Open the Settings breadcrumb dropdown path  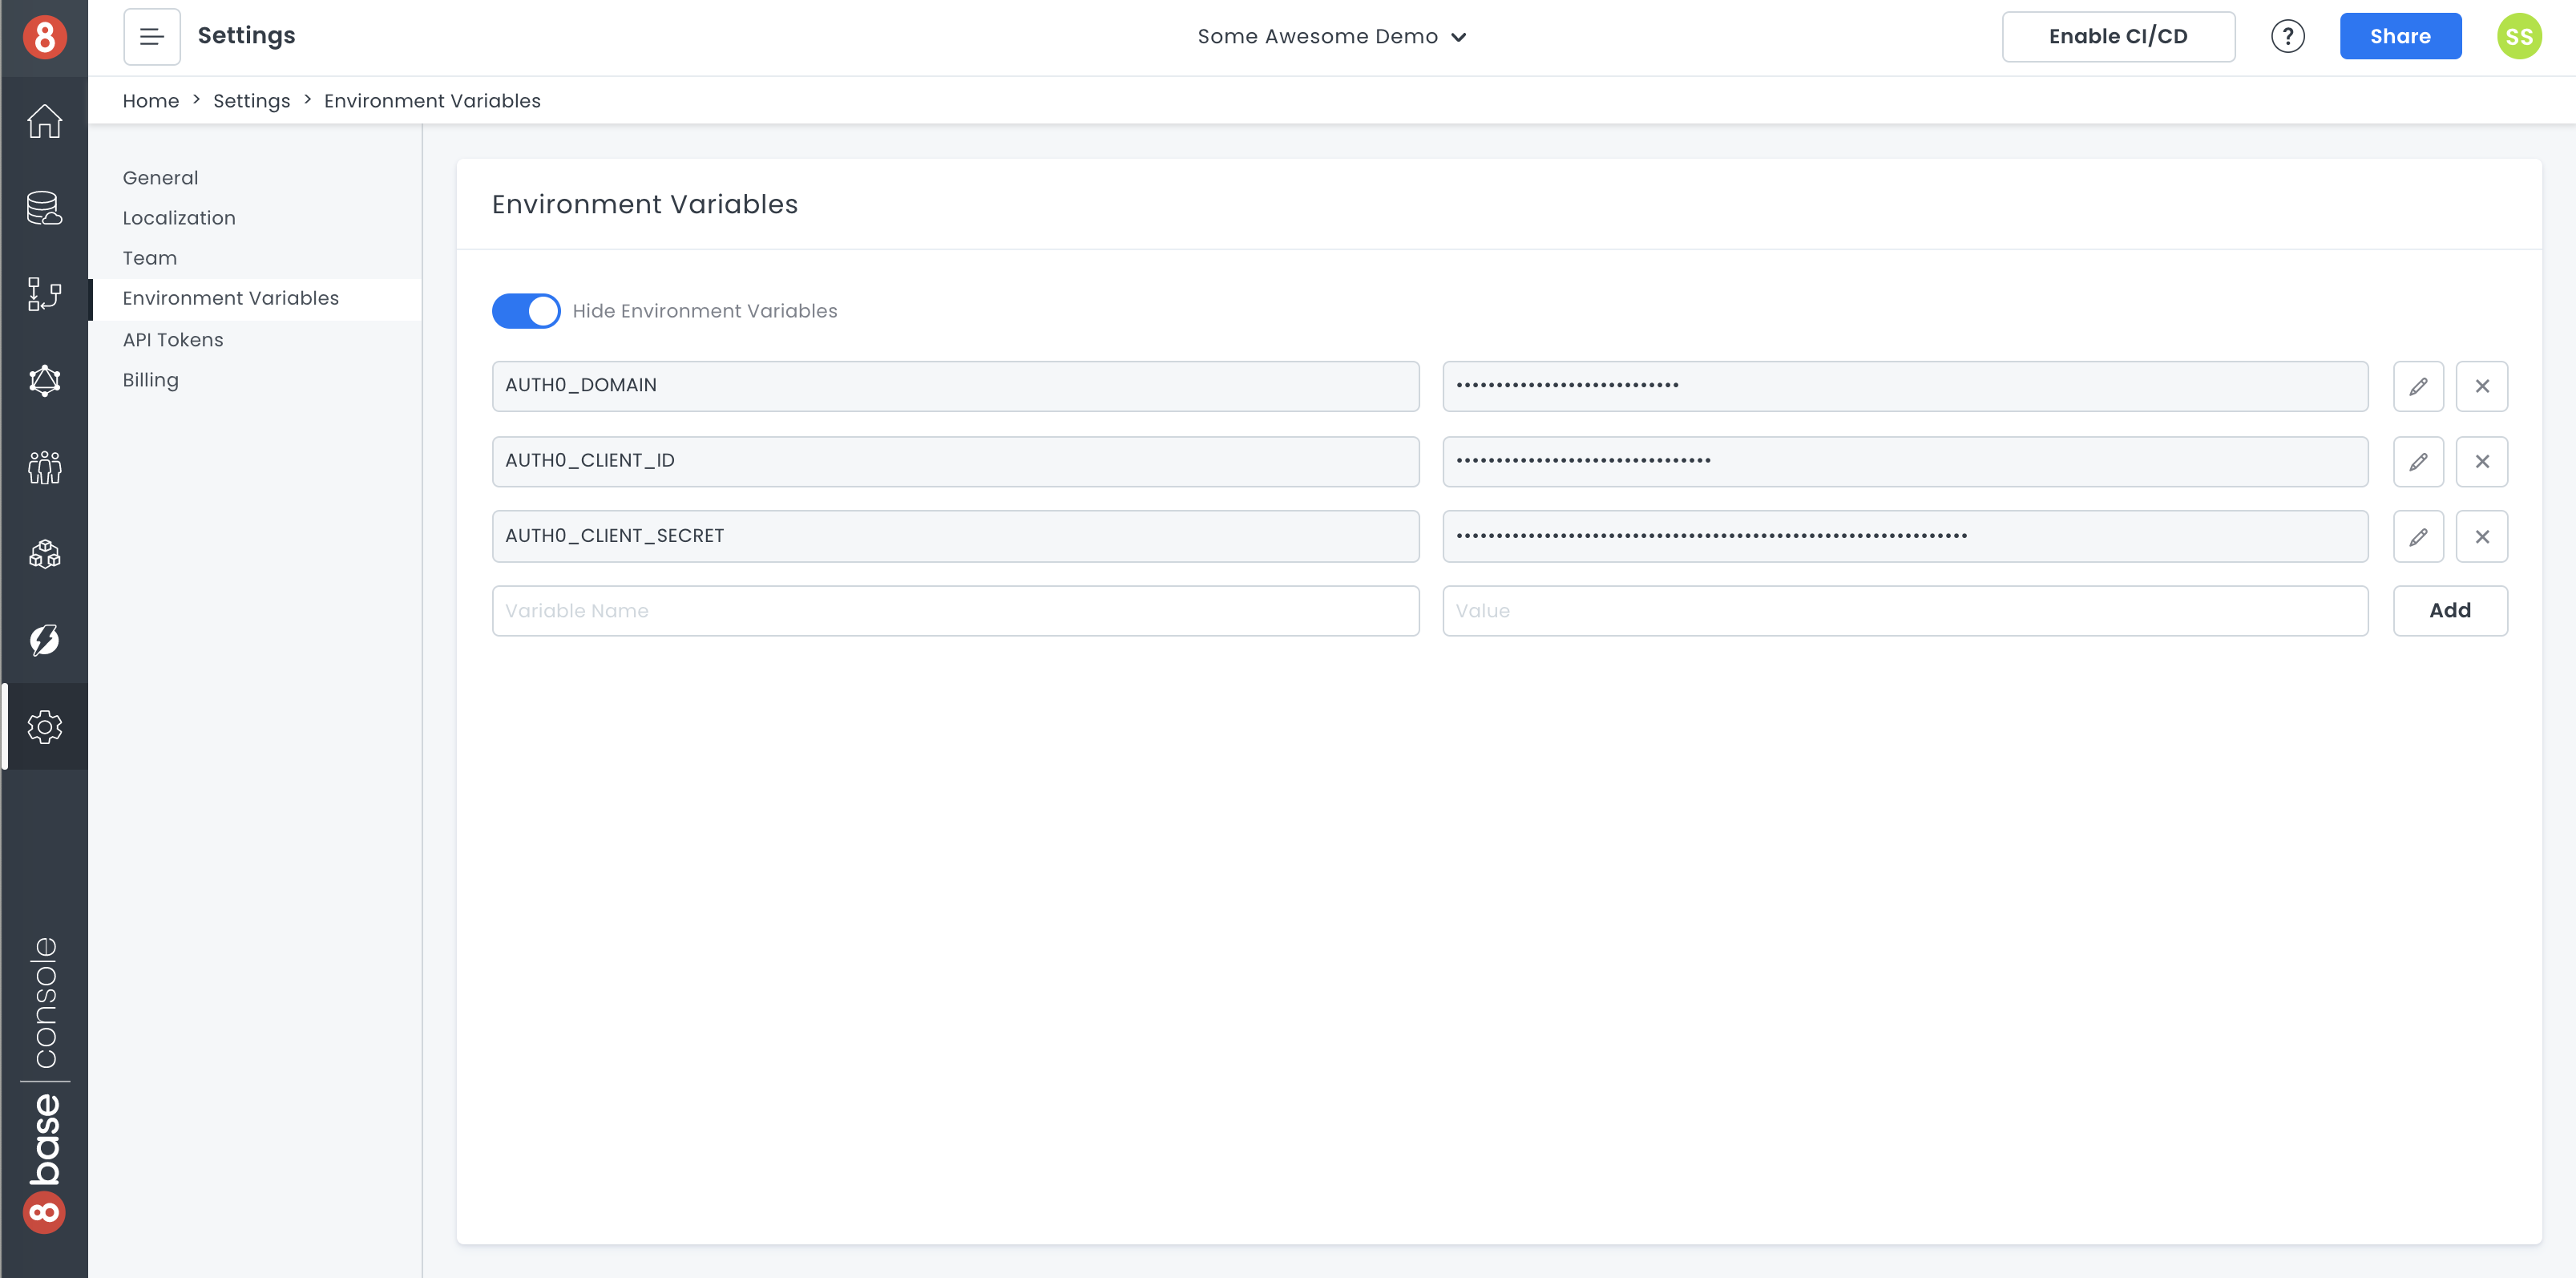[x=251, y=100]
